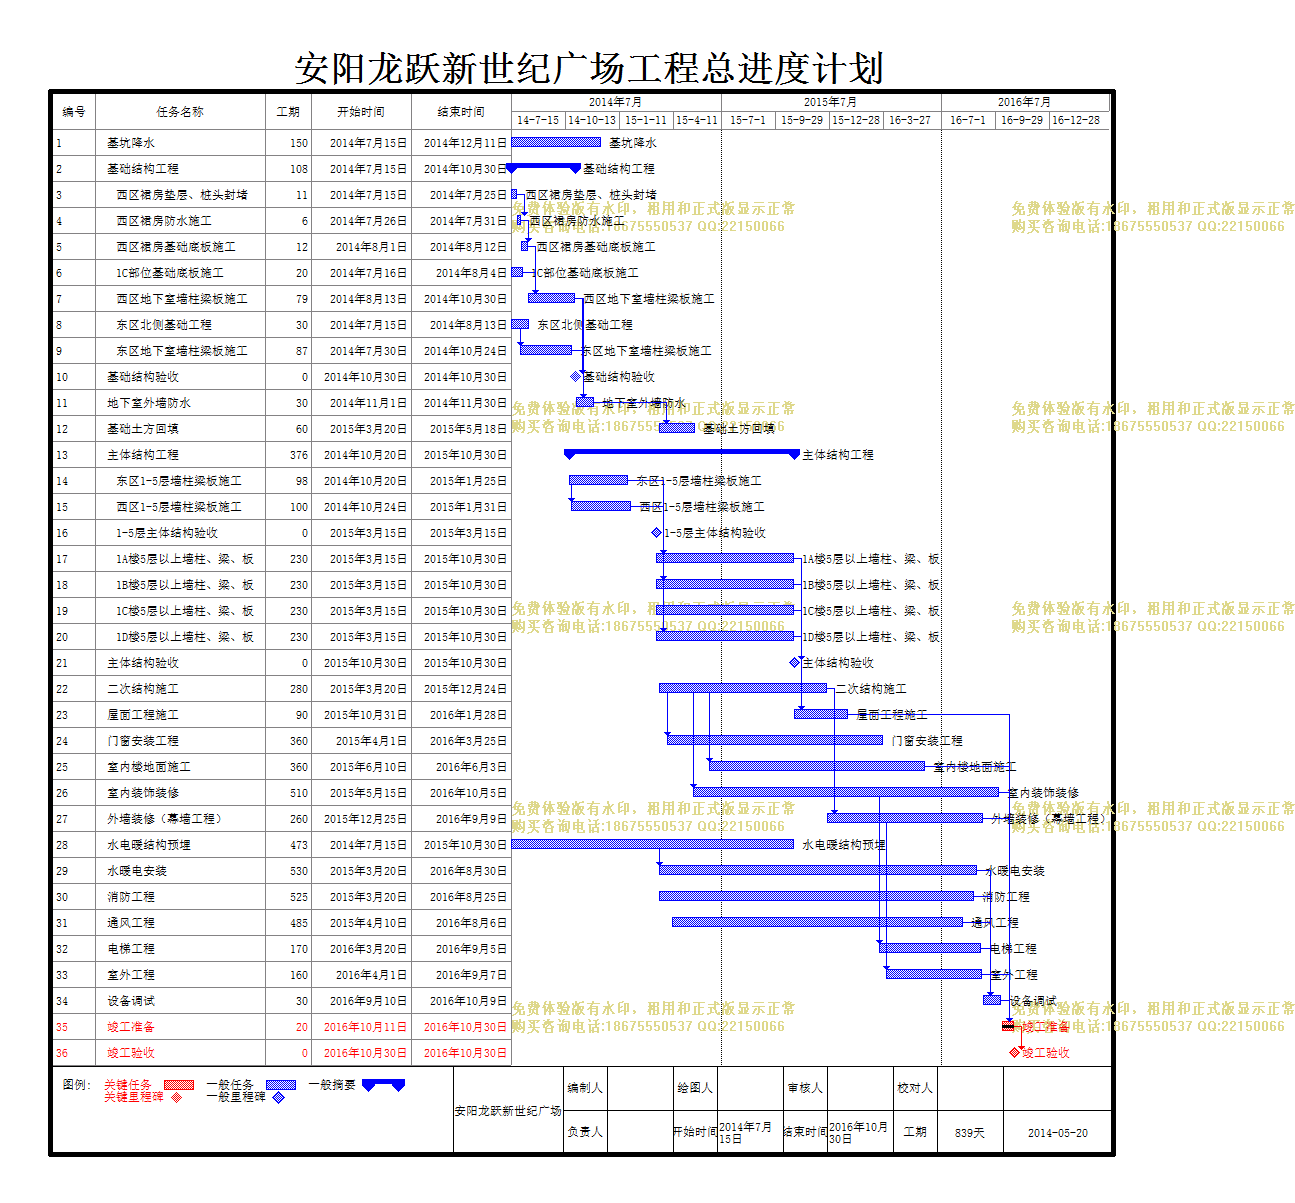Click the 839天 total duration value
This screenshot has height=1203, width=1295.
970,1133
